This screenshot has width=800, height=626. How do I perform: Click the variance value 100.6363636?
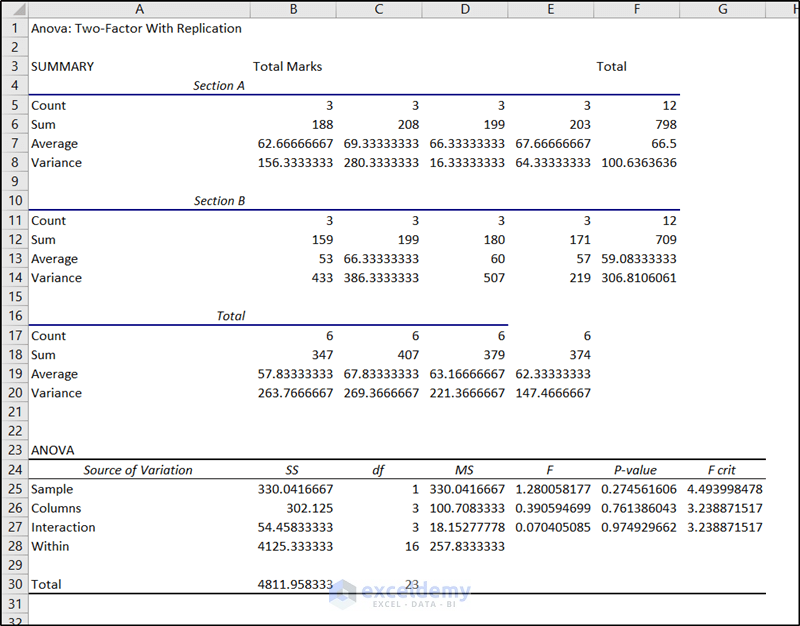click(639, 163)
